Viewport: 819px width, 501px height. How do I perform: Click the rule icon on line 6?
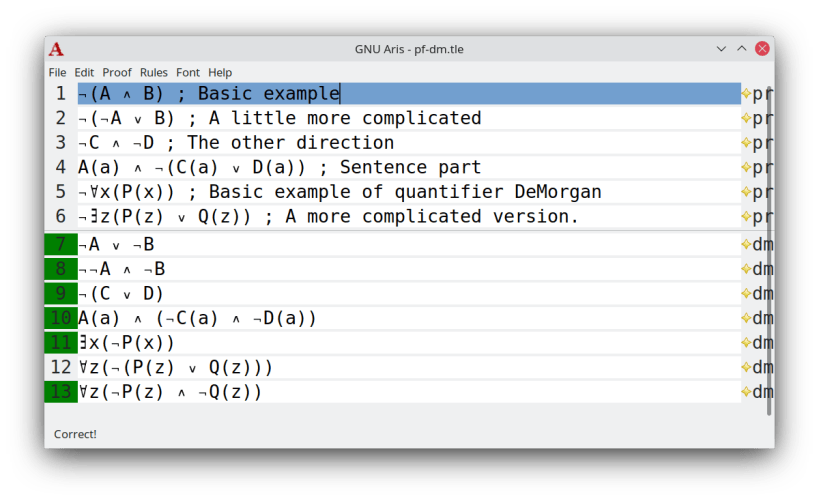click(746, 217)
